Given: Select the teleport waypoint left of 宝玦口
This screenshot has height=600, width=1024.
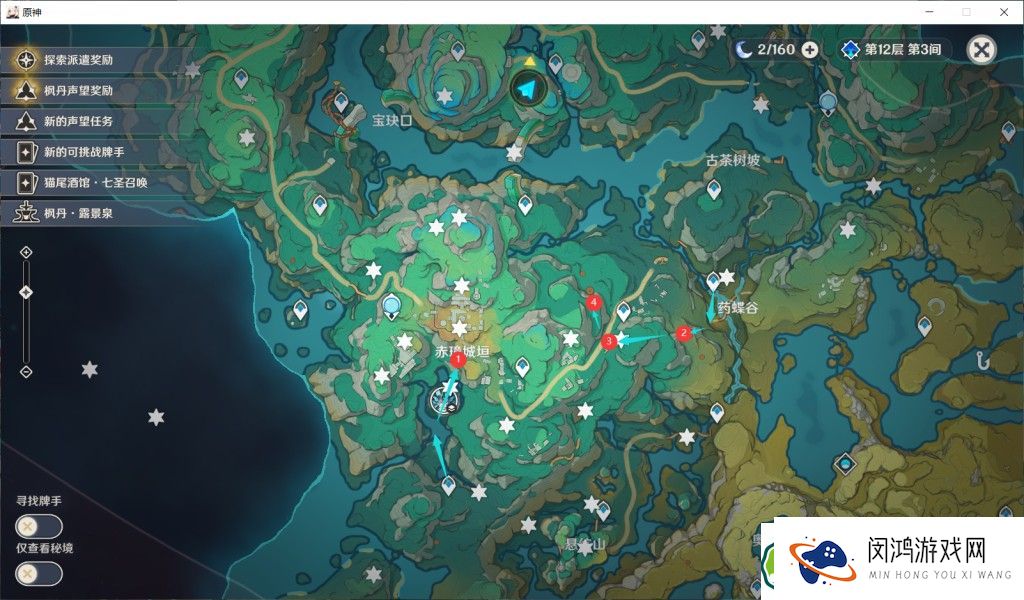Looking at the screenshot, I should point(341,102).
